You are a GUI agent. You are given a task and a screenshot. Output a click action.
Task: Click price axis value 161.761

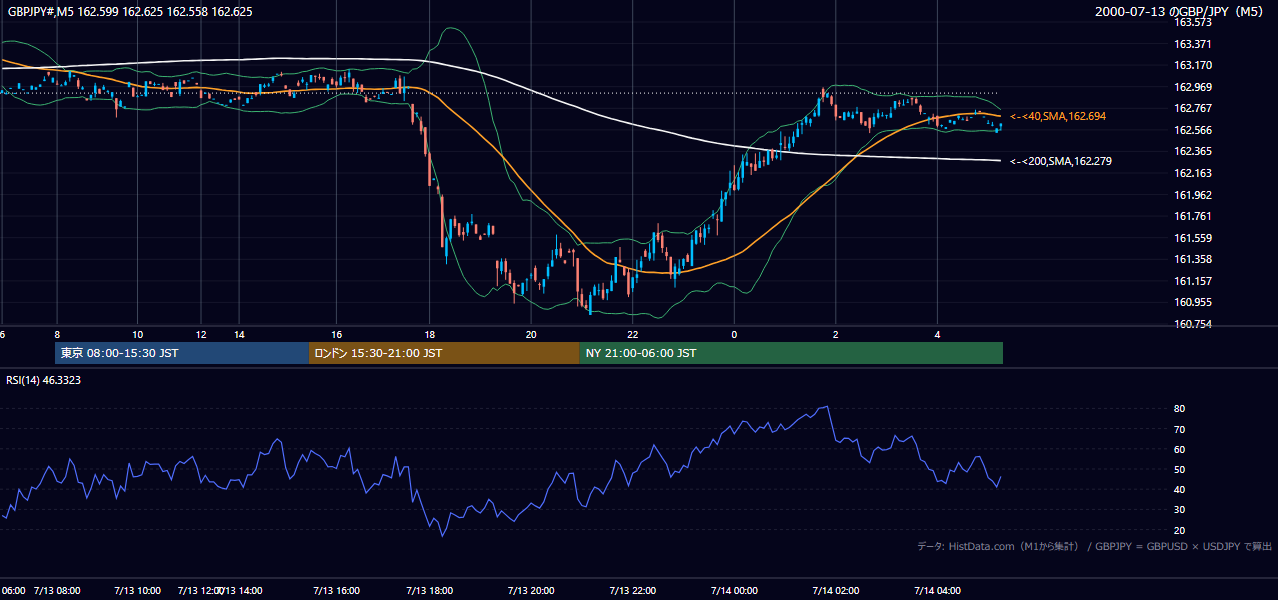point(1192,216)
